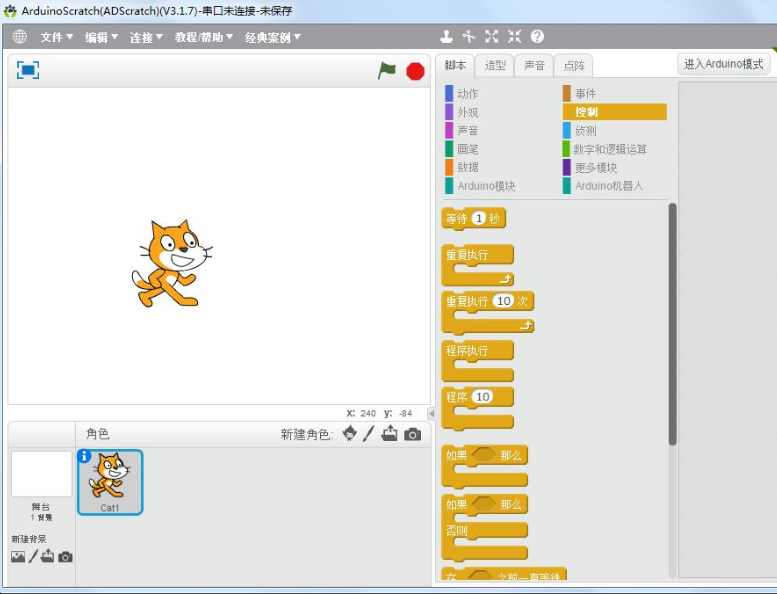Click the number input in 程序 block
The height and width of the screenshot is (594, 777).
coord(483,396)
